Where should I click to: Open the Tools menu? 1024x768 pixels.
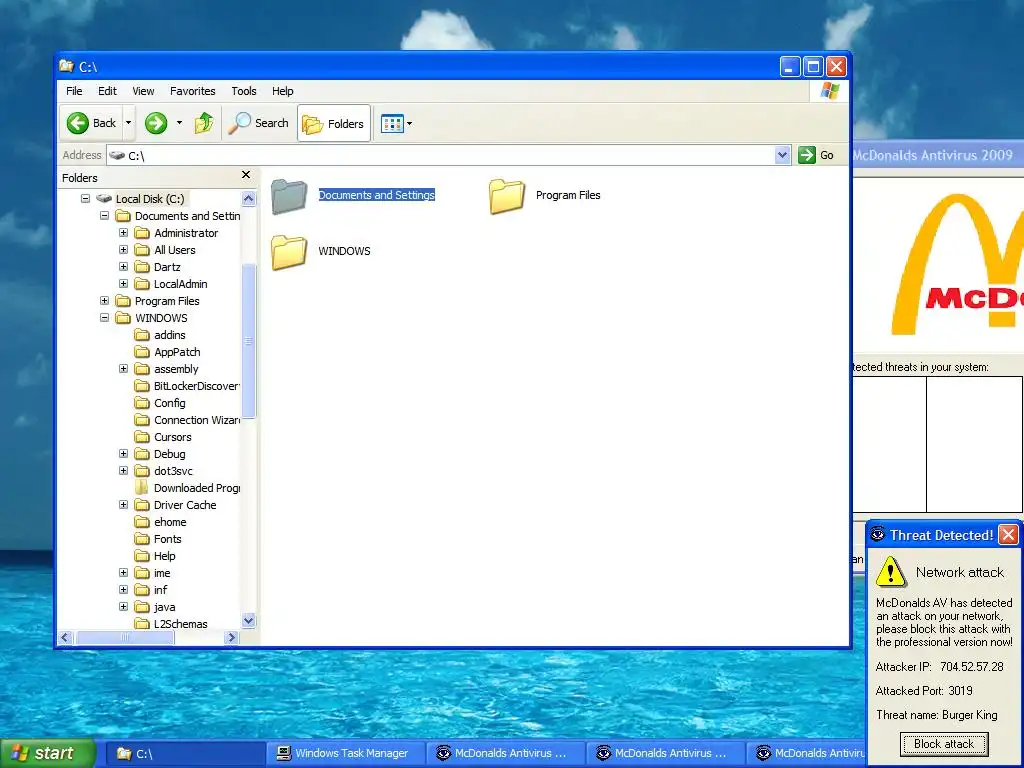point(244,91)
